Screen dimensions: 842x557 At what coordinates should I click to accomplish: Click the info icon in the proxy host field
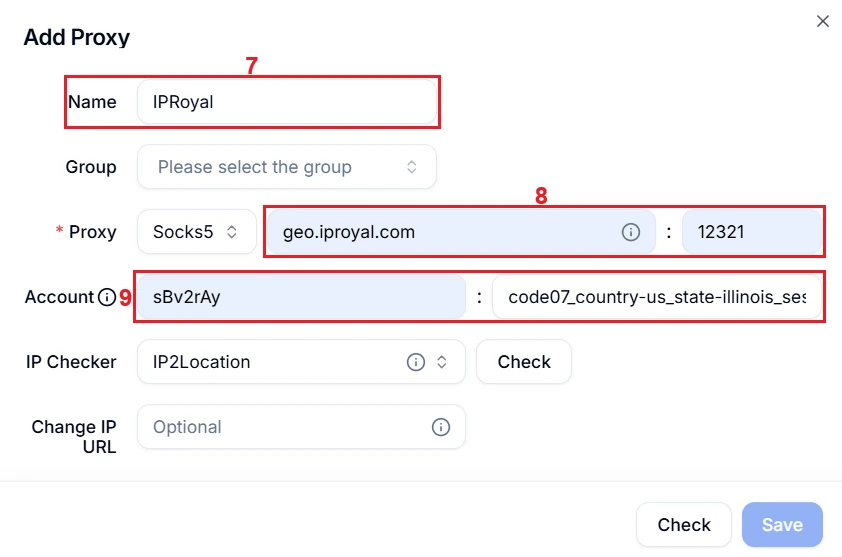point(631,232)
